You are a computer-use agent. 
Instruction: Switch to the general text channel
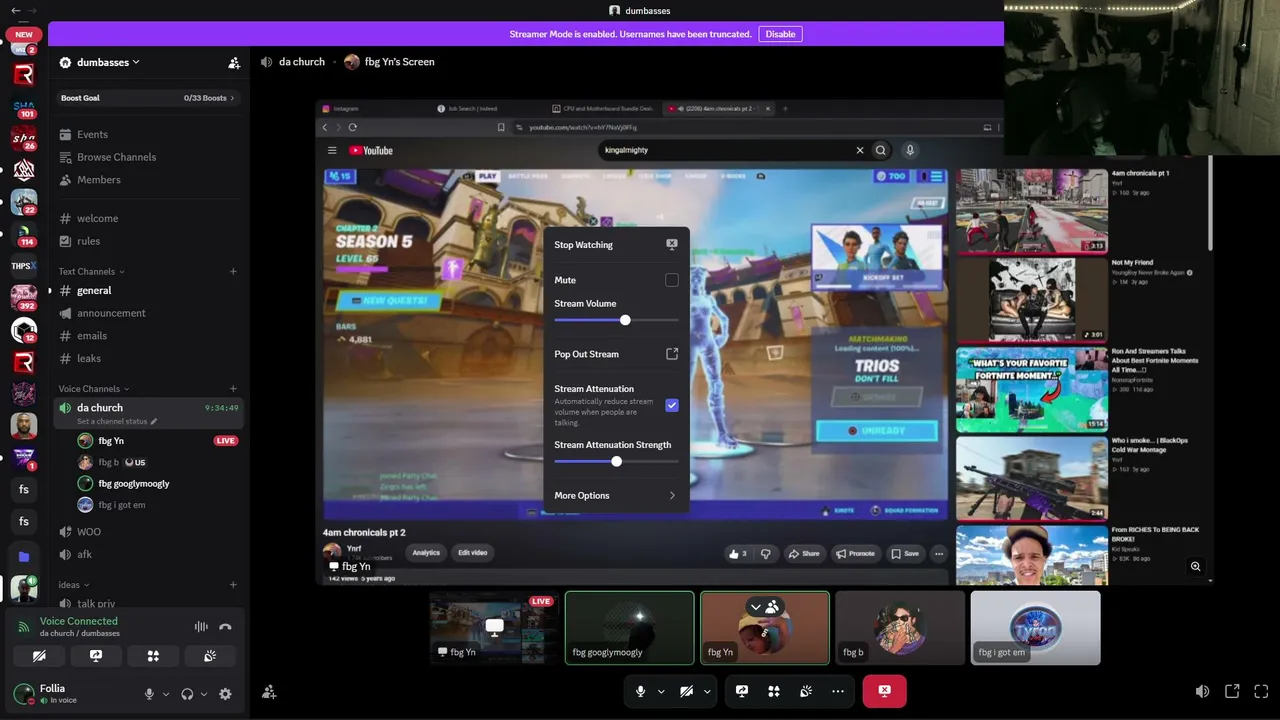click(148, 290)
